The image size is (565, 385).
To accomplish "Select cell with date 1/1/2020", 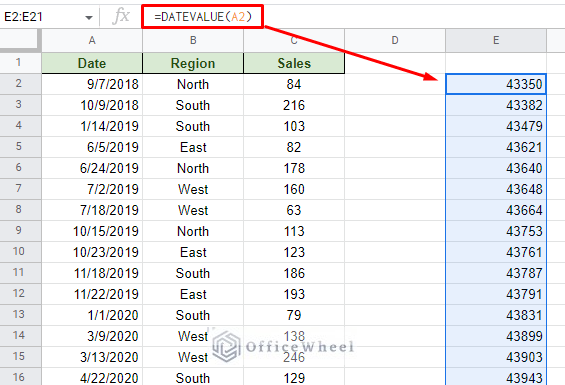I will [92, 315].
